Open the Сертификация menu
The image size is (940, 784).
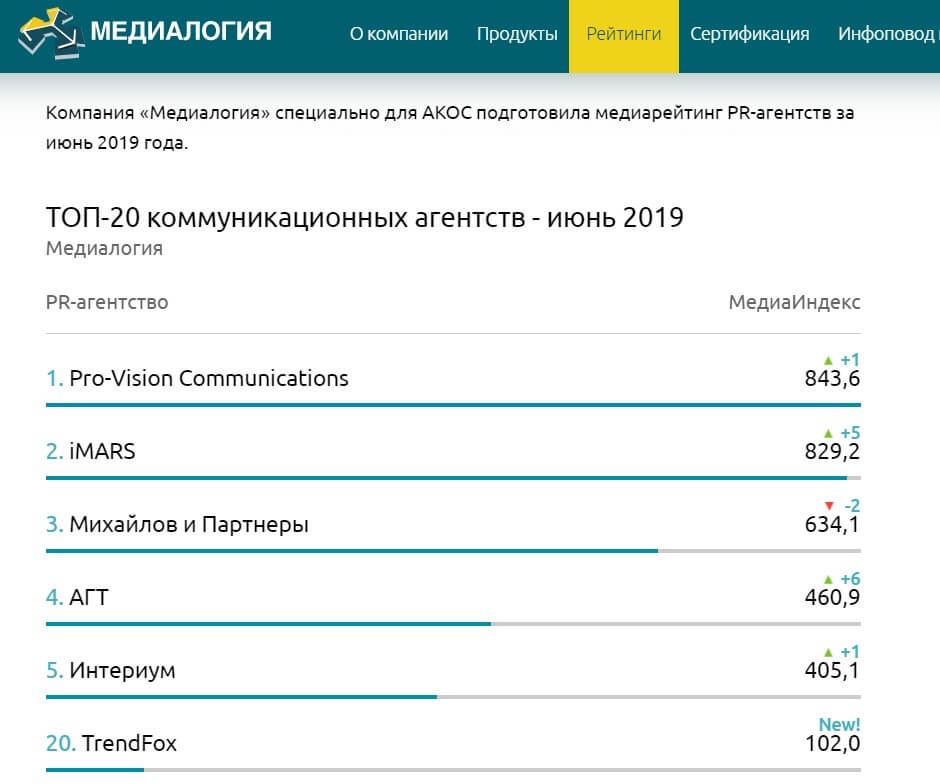749,34
